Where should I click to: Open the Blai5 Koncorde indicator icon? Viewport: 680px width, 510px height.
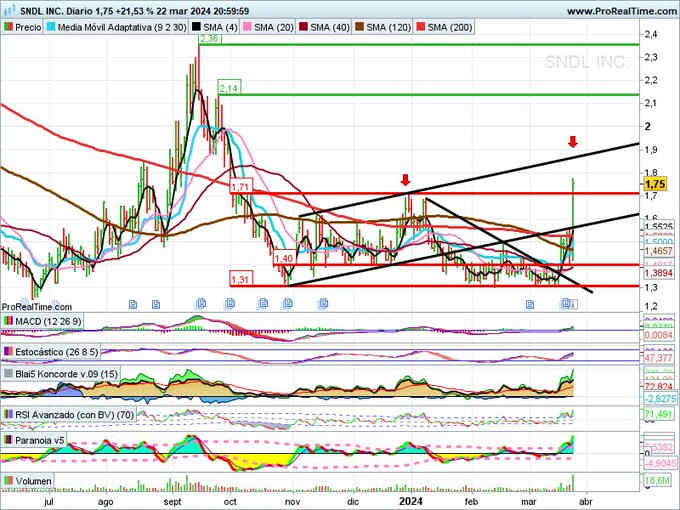(x=8, y=374)
